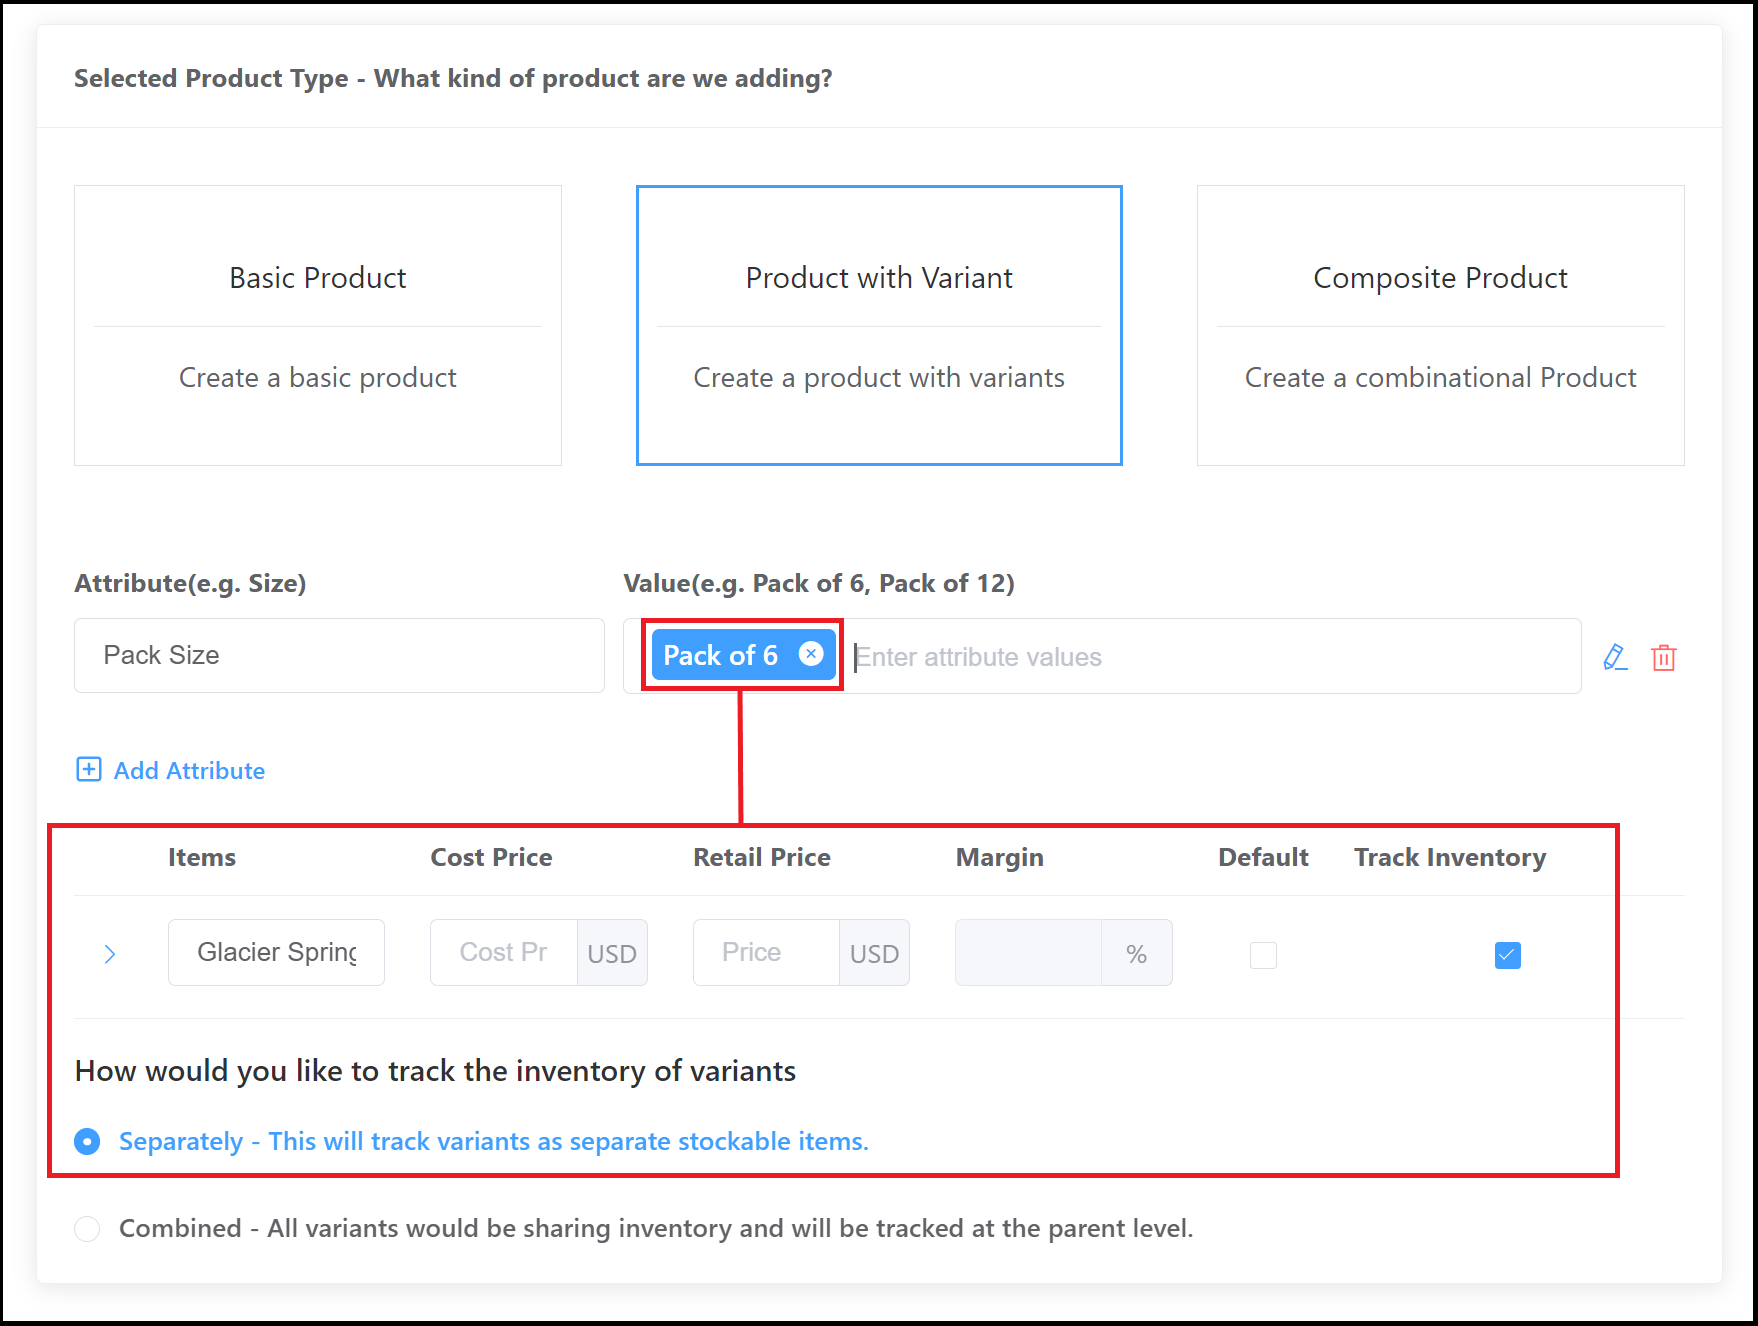Check the Default checkbox for variant
1758x1326 pixels.
pyautogui.click(x=1263, y=955)
